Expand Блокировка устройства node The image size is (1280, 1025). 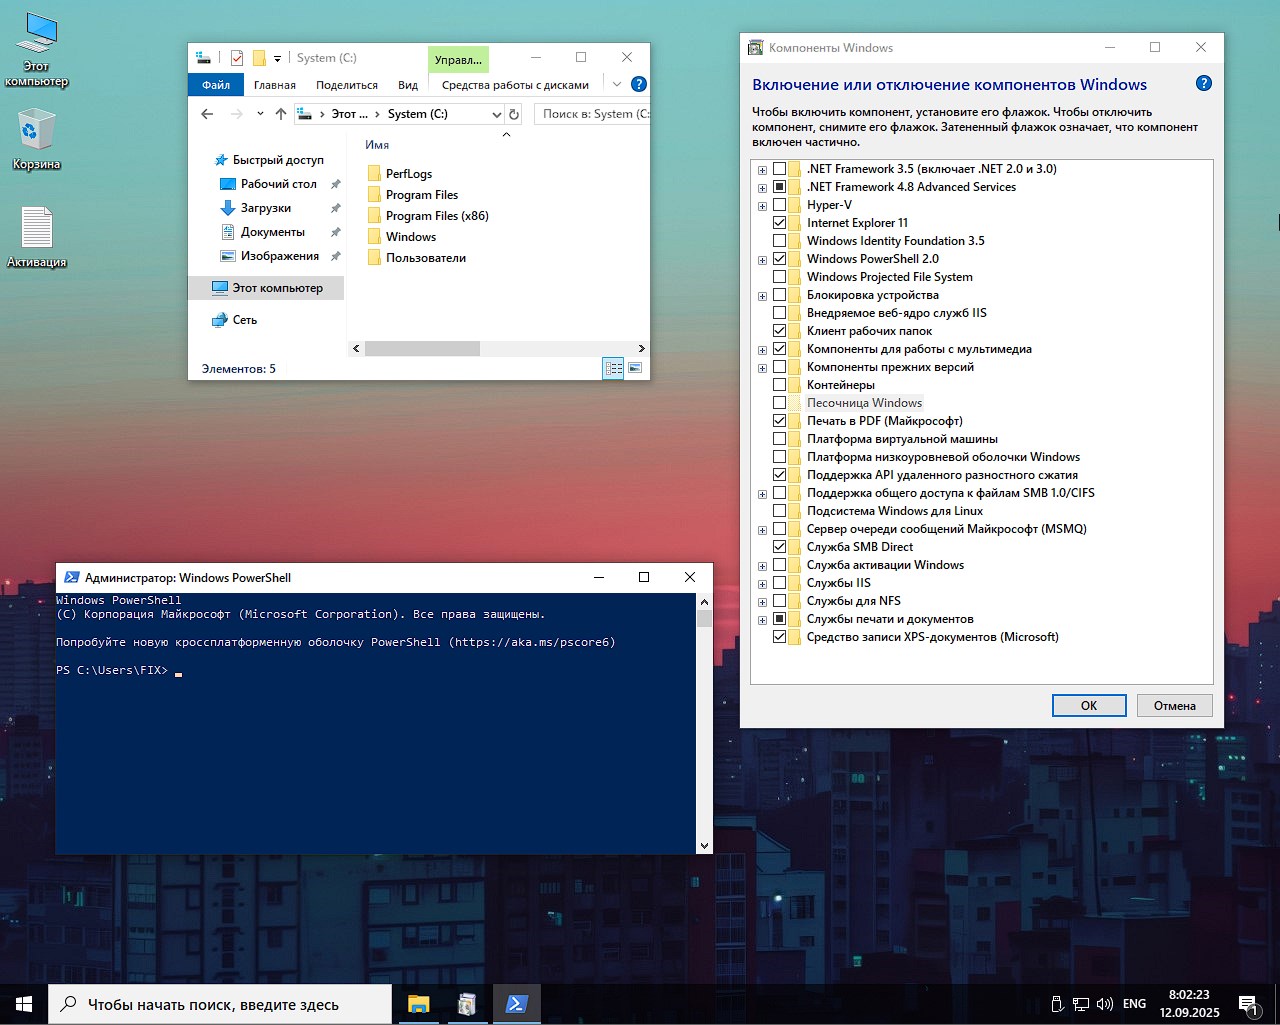coord(762,296)
